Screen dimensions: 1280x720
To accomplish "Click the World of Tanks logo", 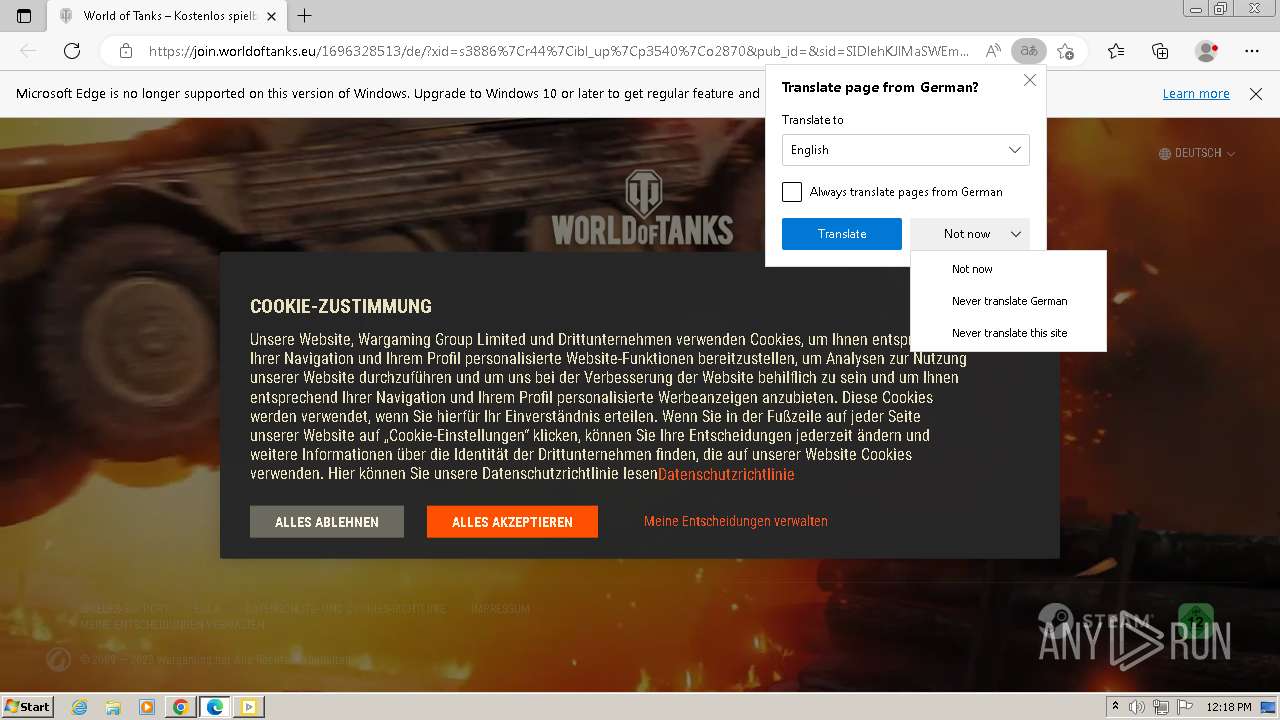I will [x=642, y=207].
